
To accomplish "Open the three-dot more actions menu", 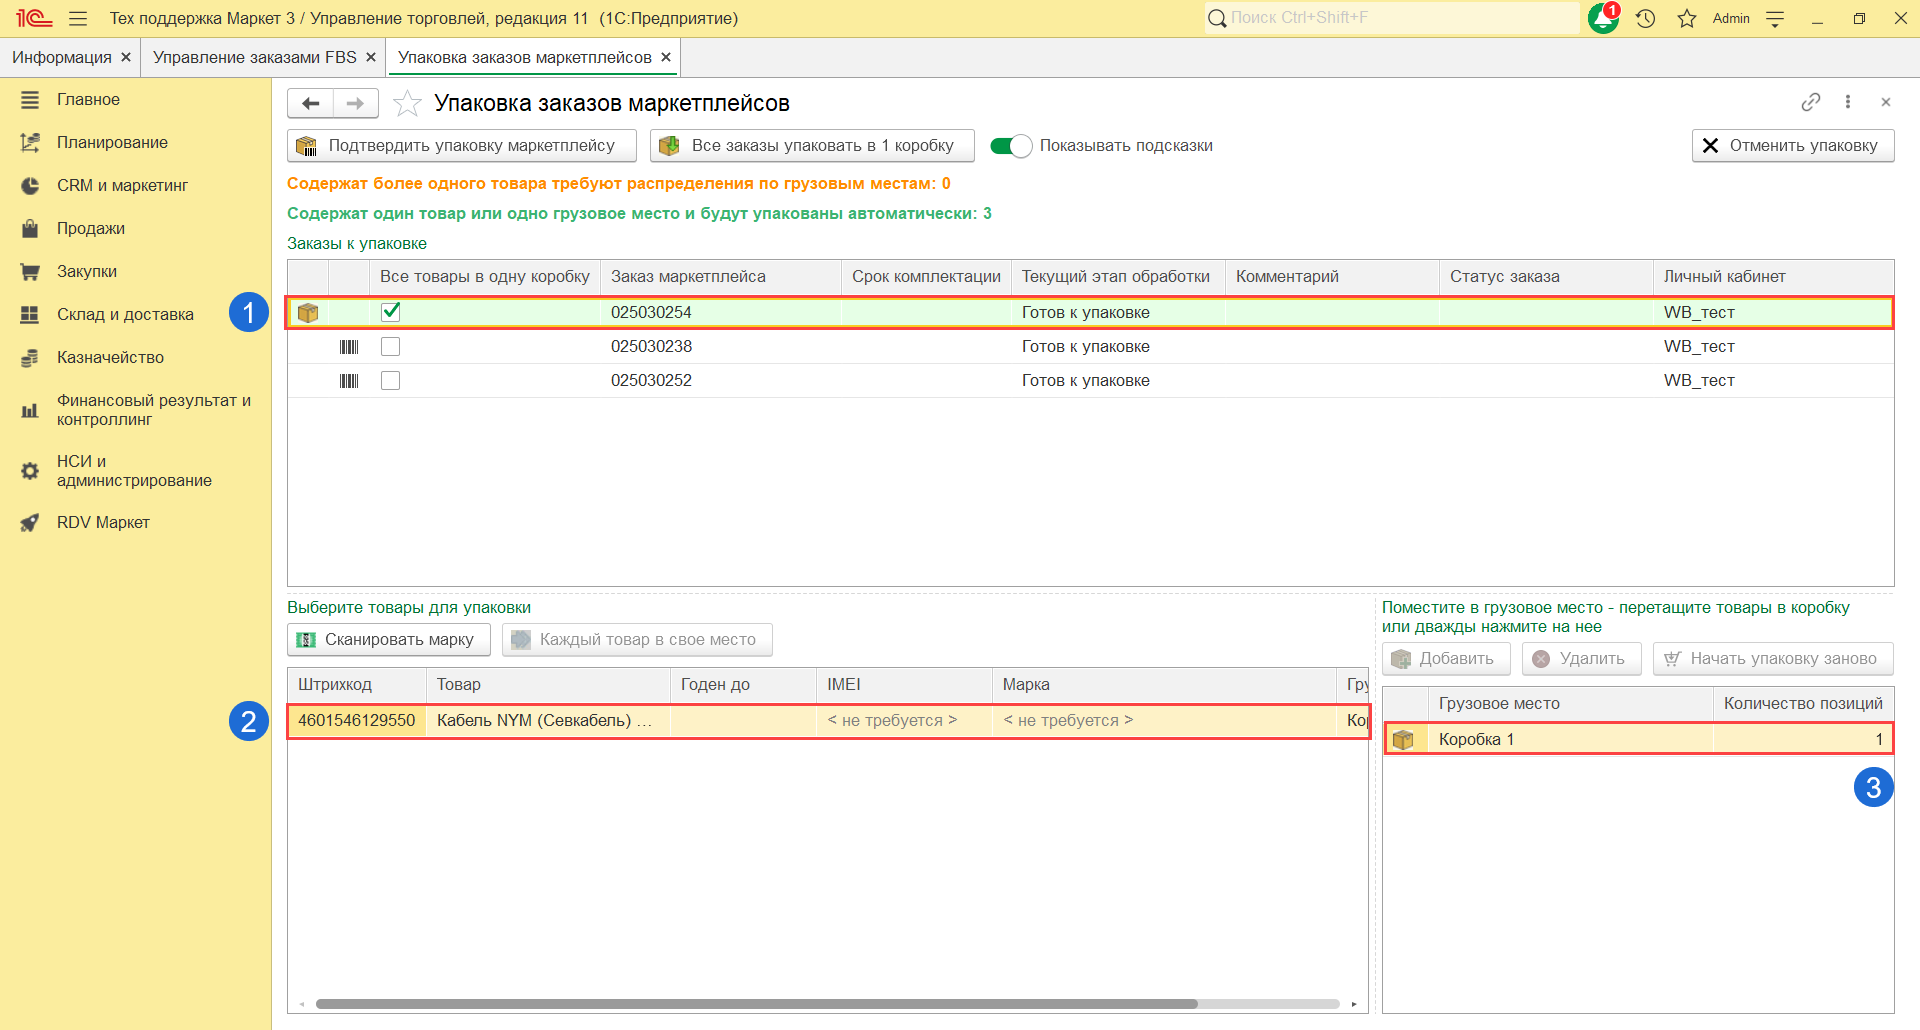I will click(x=1848, y=102).
